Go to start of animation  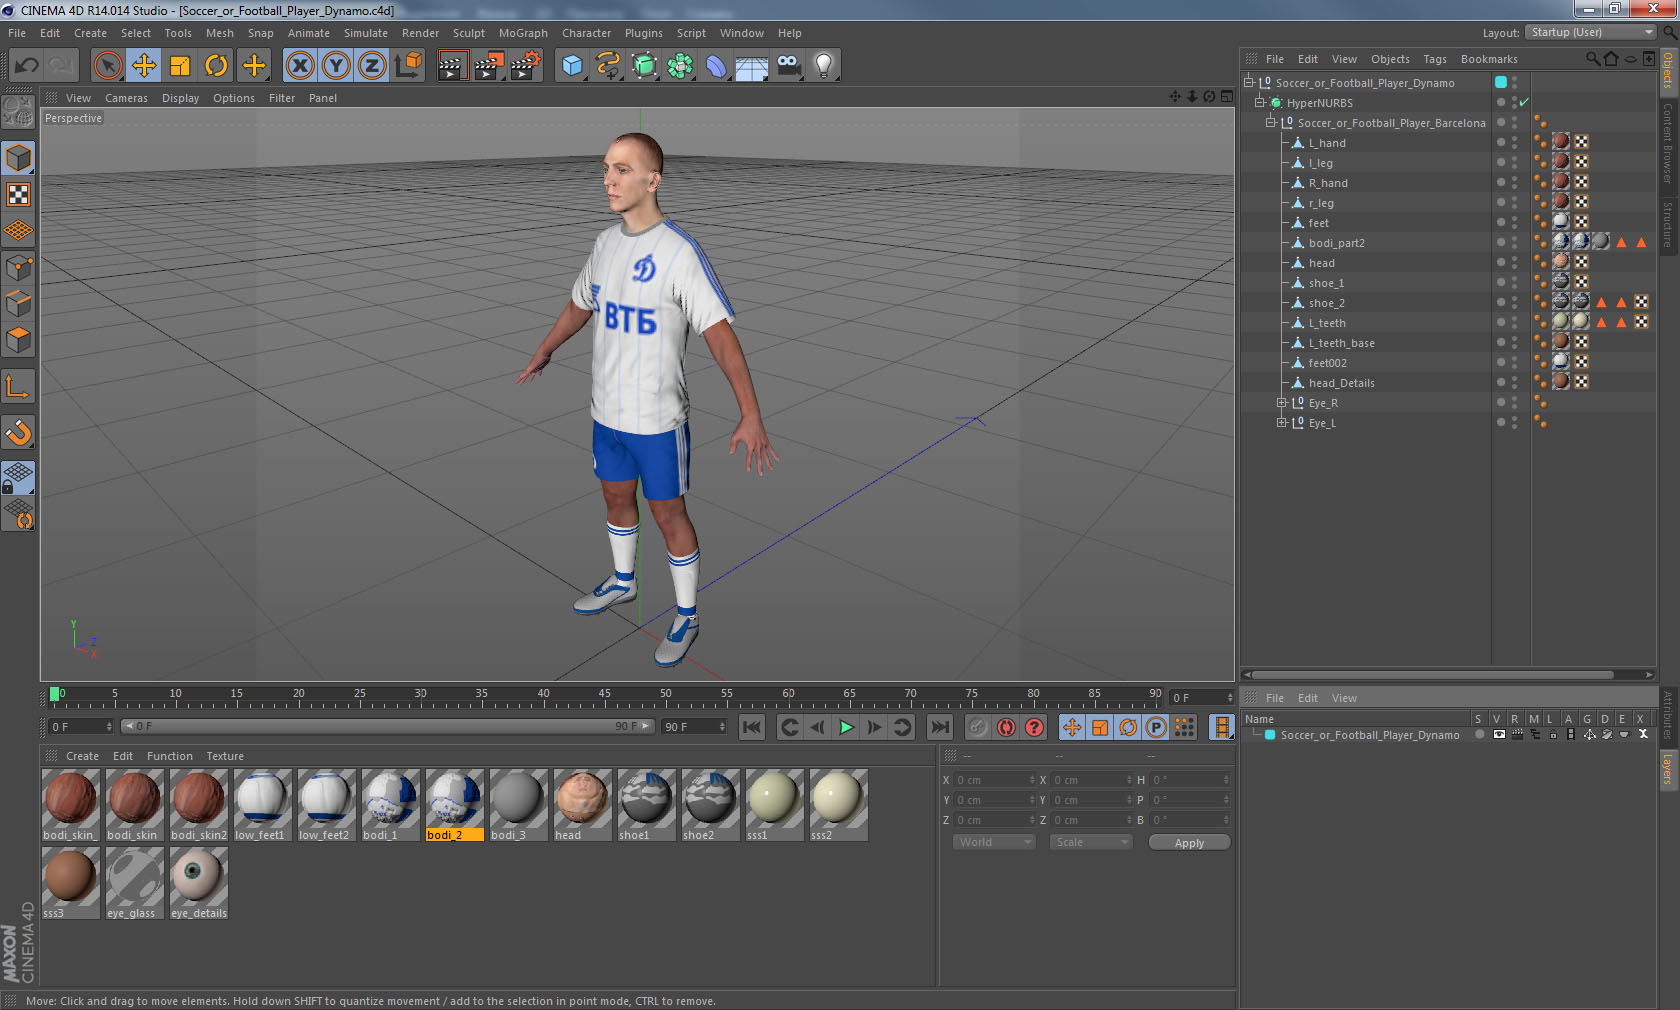click(752, 727)
